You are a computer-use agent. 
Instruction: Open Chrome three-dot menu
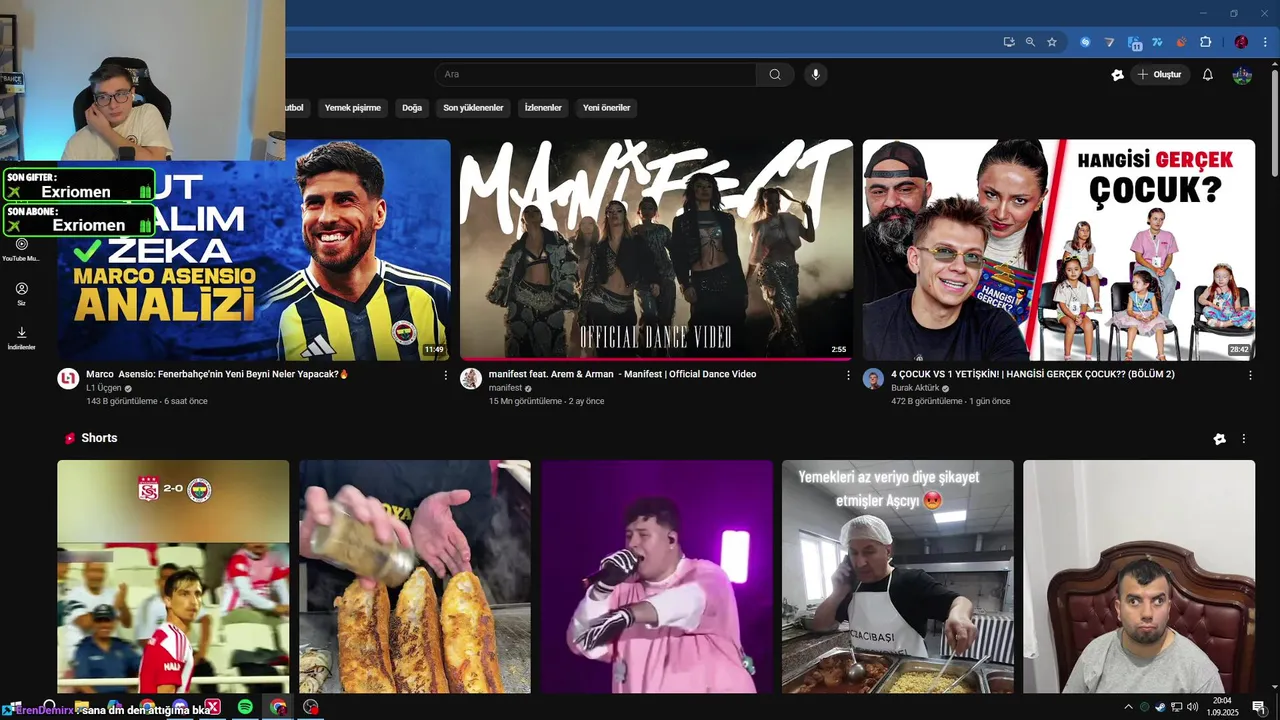click(x=1265, y=42)
